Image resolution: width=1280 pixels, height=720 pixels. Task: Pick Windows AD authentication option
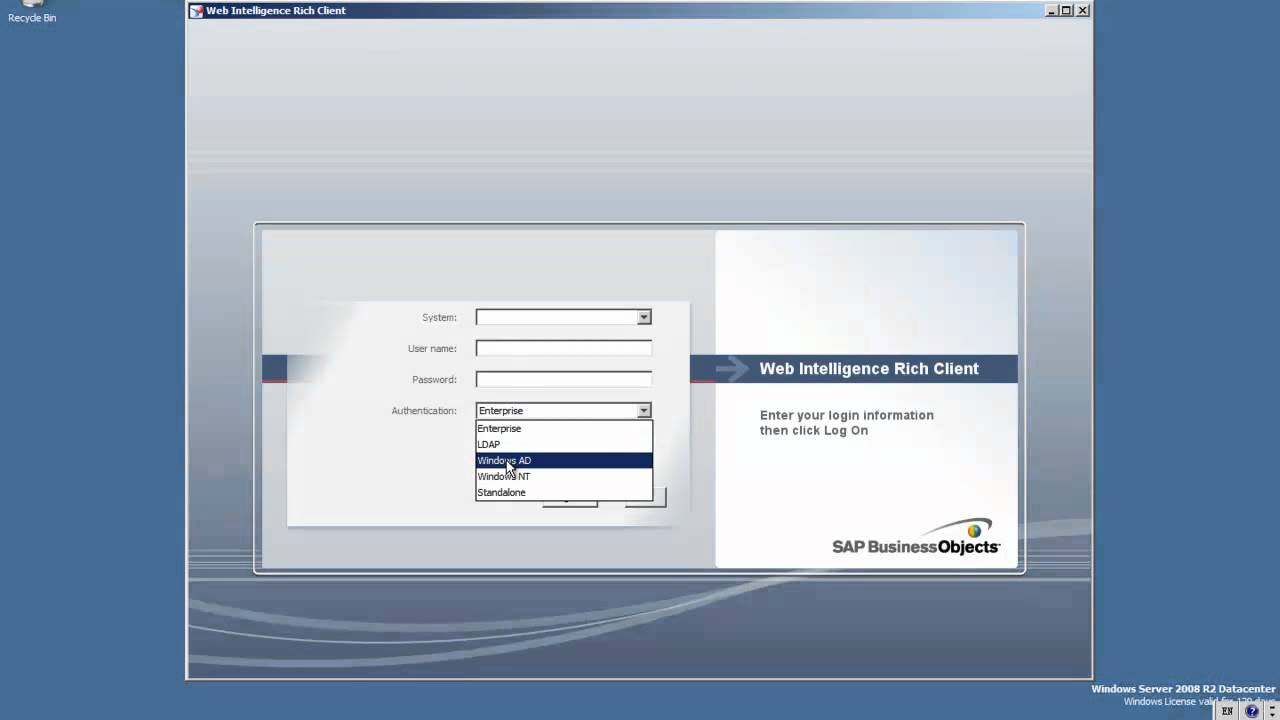click(x=564, y=460)
